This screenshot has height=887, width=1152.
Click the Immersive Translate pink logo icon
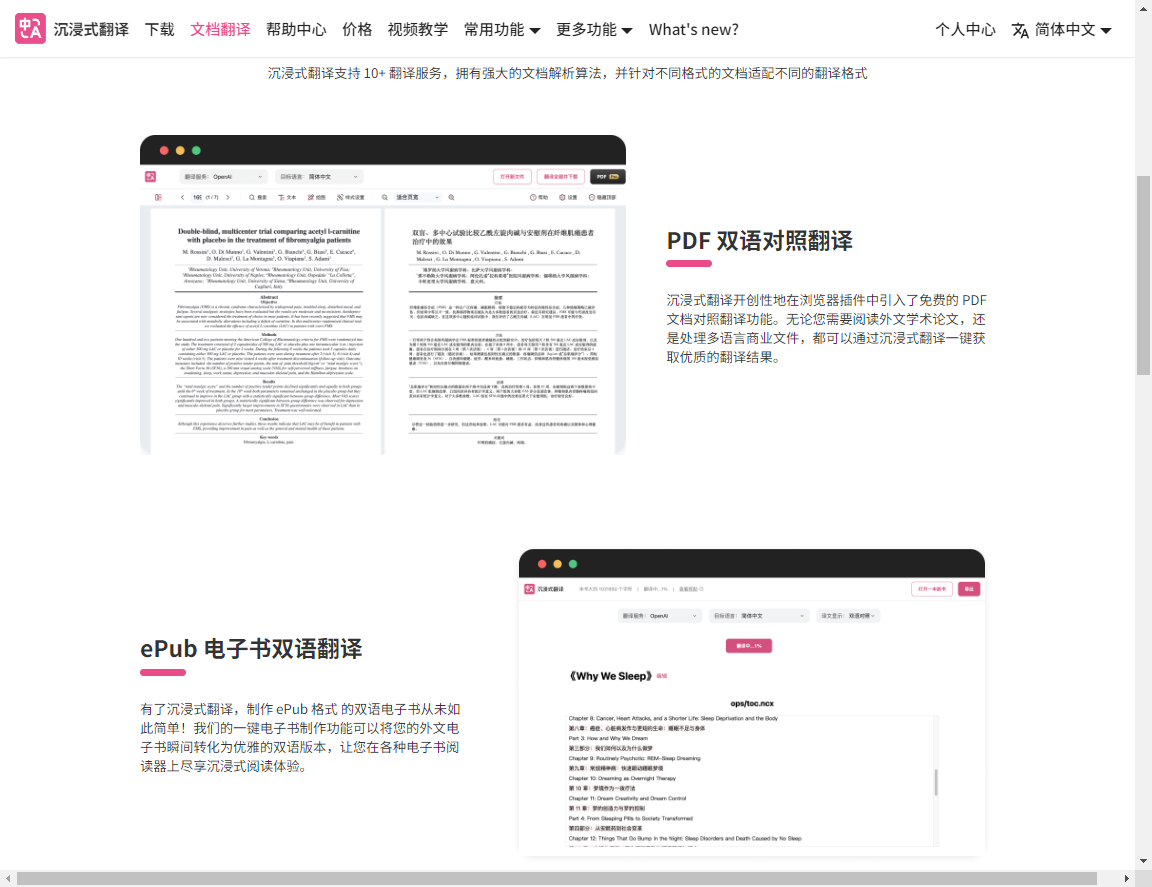(x=30, y=29)
